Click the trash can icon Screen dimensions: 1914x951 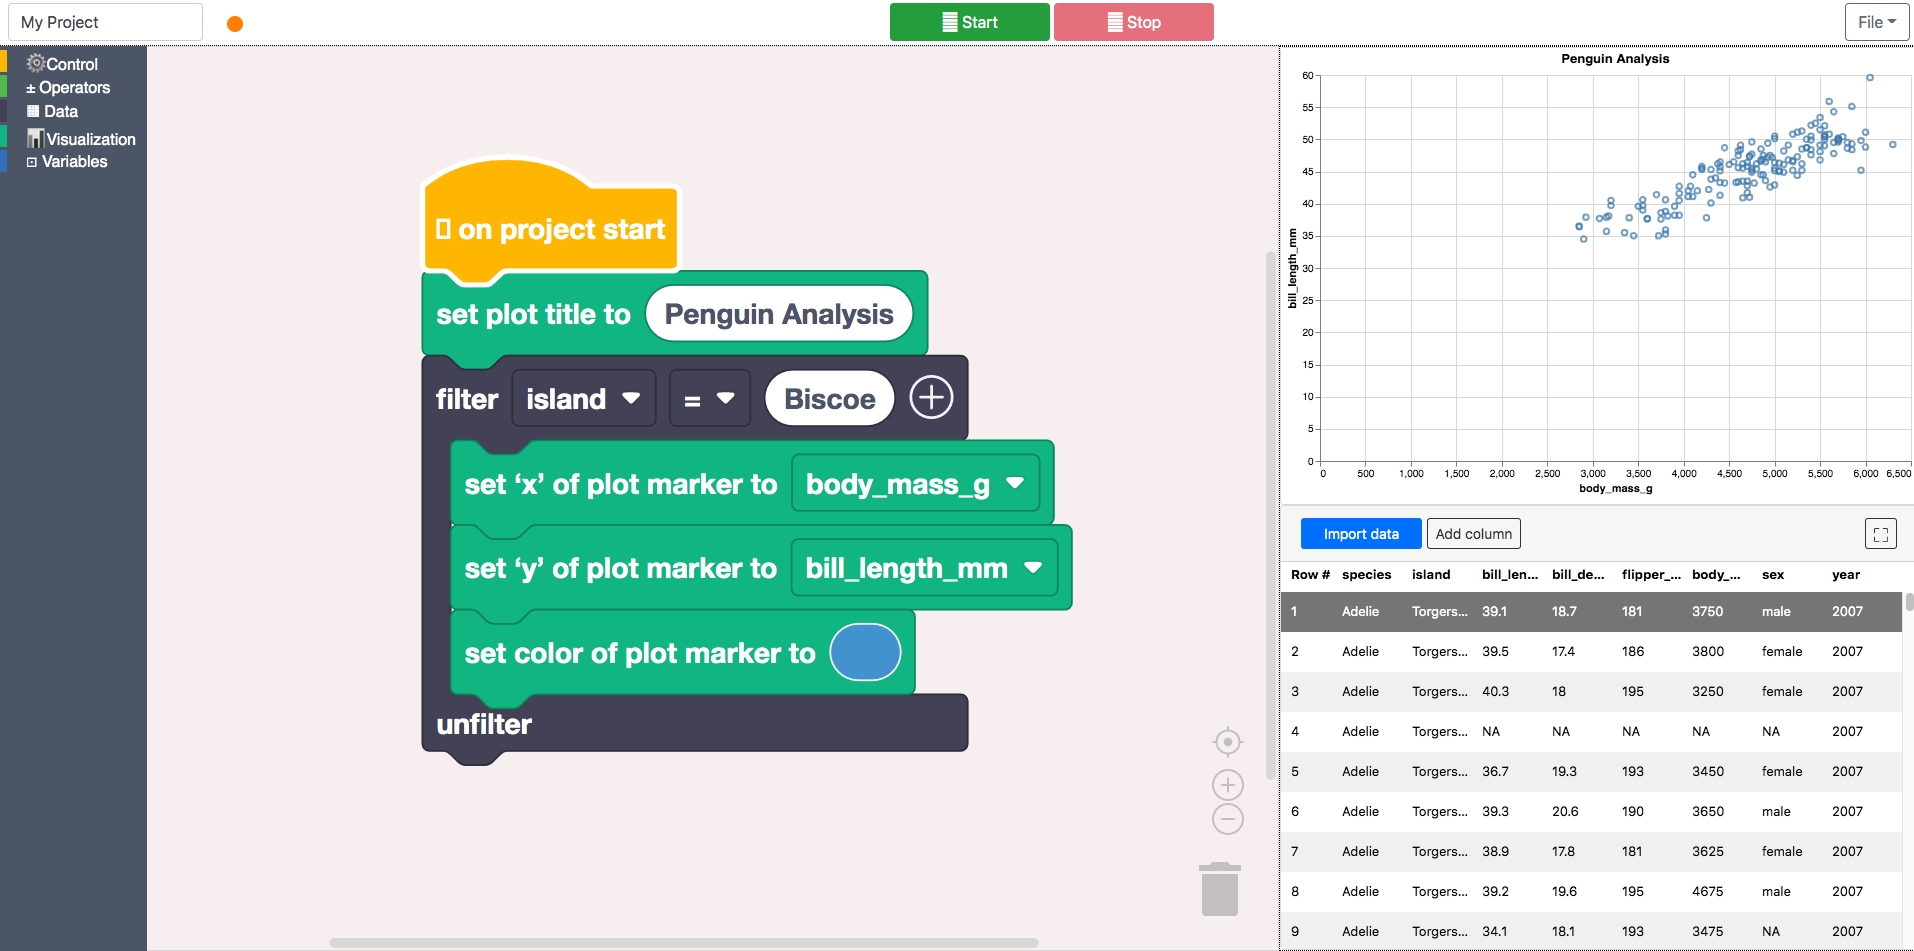pos(1220,889)
